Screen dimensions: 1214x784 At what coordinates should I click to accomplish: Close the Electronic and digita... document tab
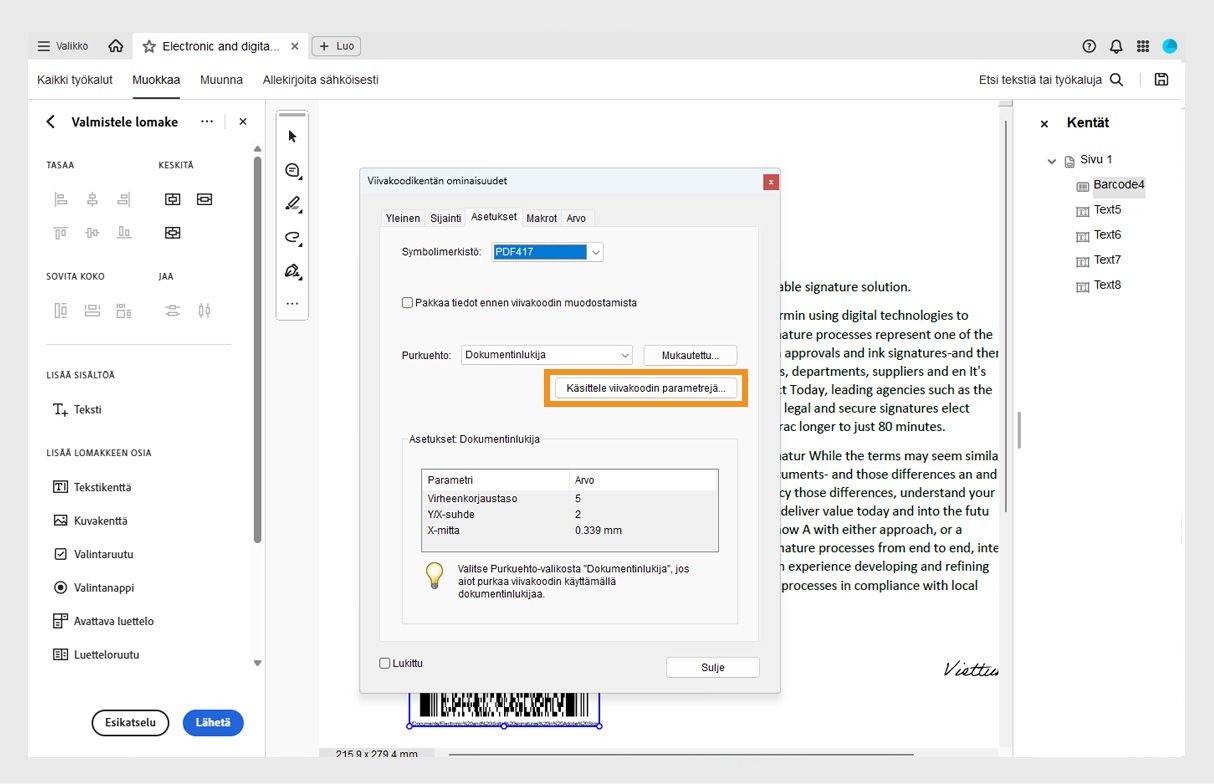(295, 46)
